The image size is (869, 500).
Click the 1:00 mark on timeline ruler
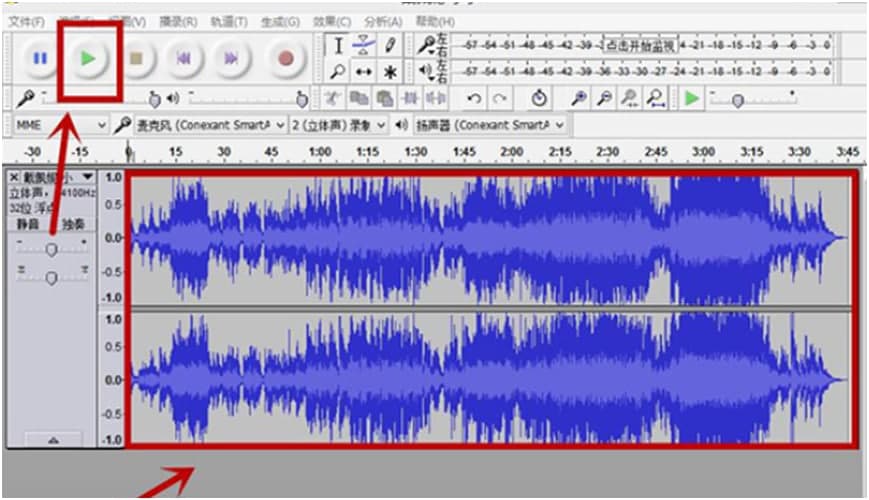point(320,151)
